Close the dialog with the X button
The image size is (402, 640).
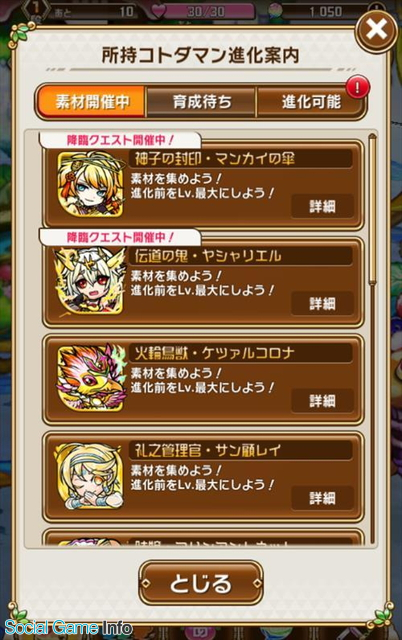(x=376, y=30)
